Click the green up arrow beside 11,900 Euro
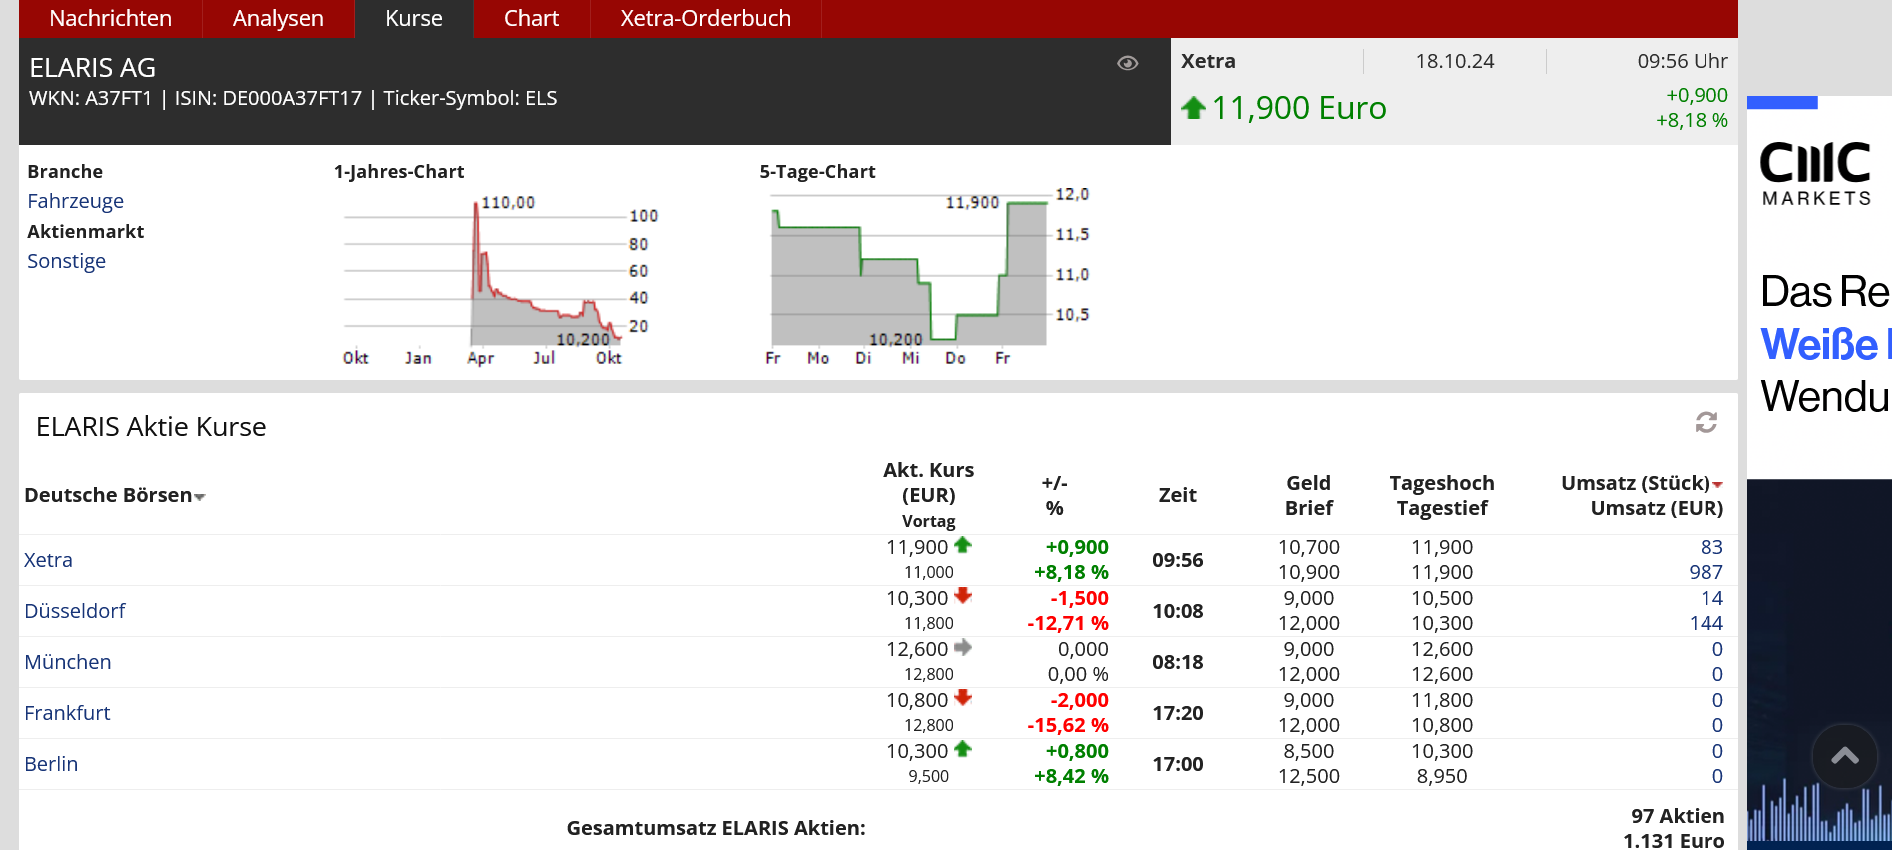 click(1193, 108)
